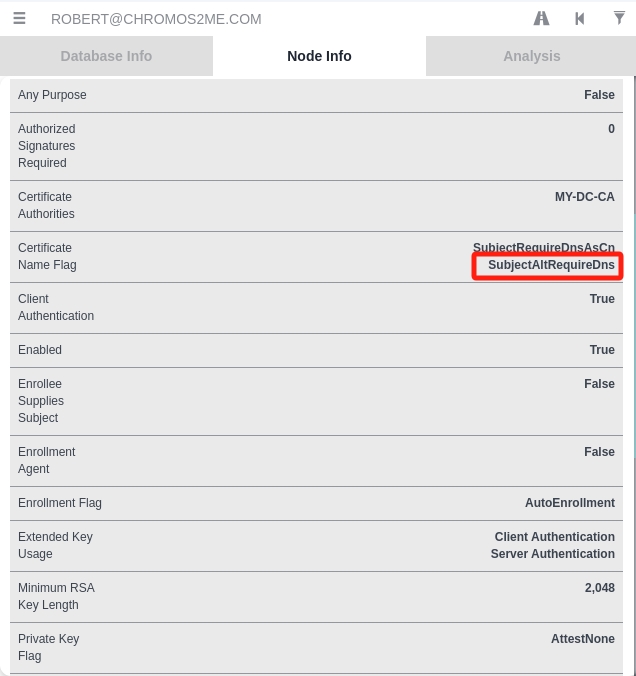The height and width of the screenshot is (676, 636).
Task: Click the Minimum RSA Key Length value 2,048
Action: [599, 588]
